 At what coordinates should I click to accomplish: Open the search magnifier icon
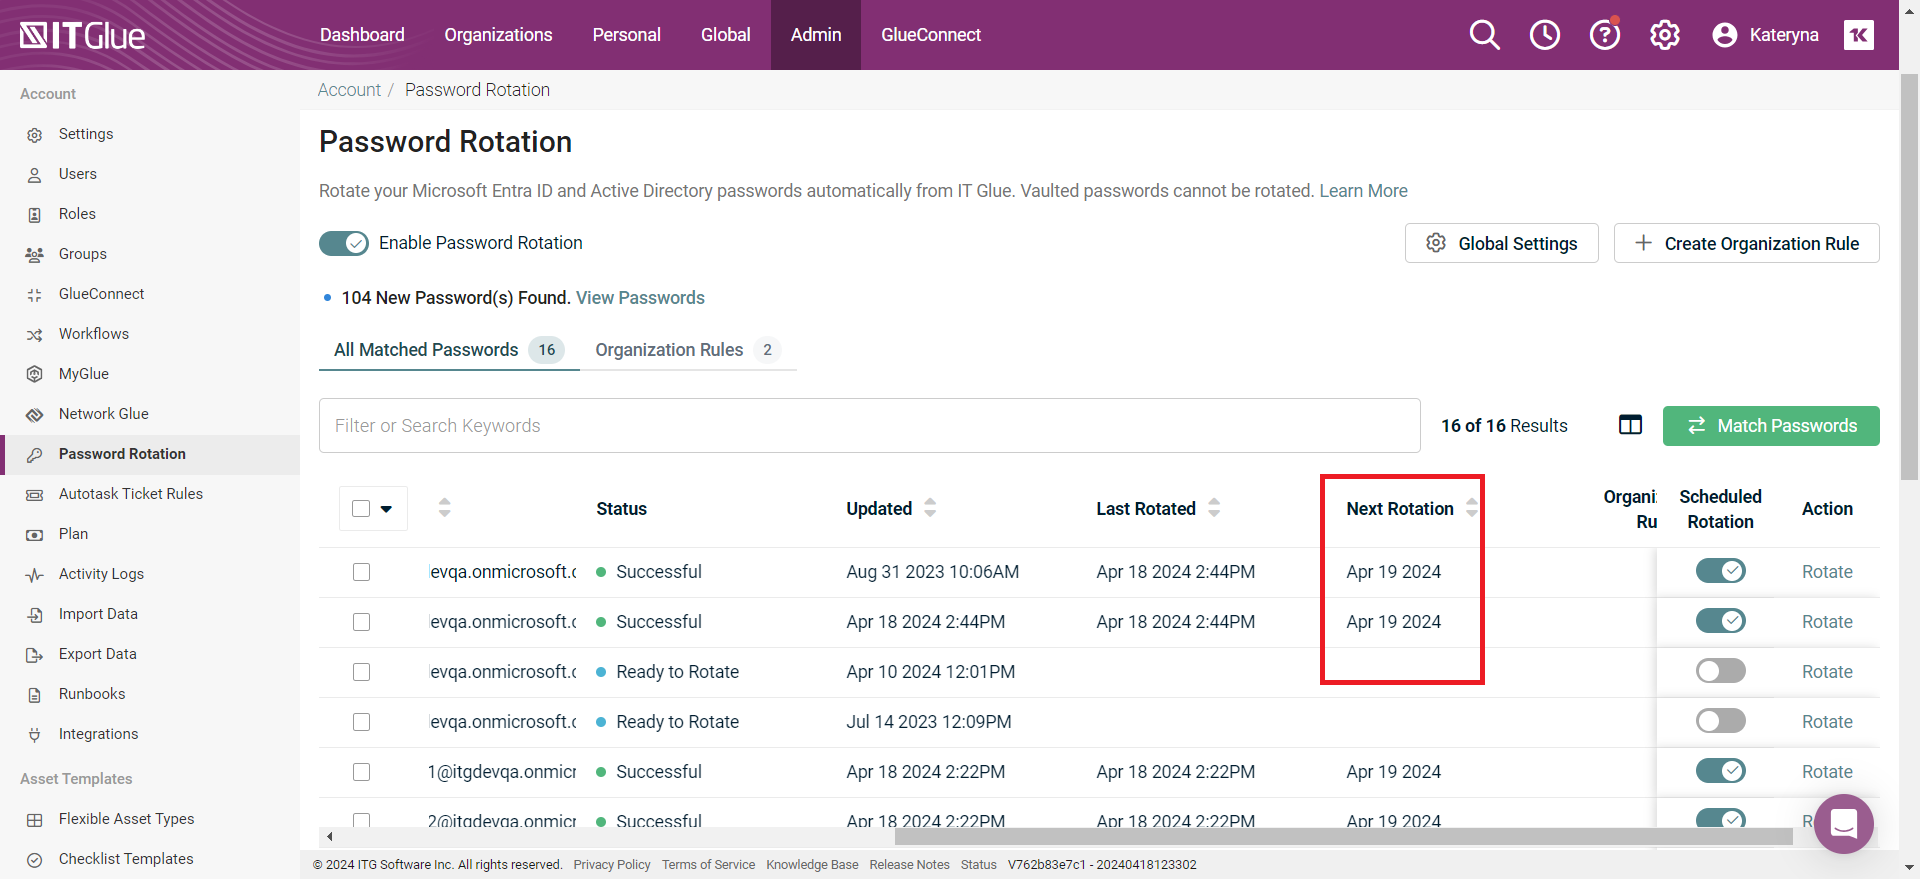1484,35
